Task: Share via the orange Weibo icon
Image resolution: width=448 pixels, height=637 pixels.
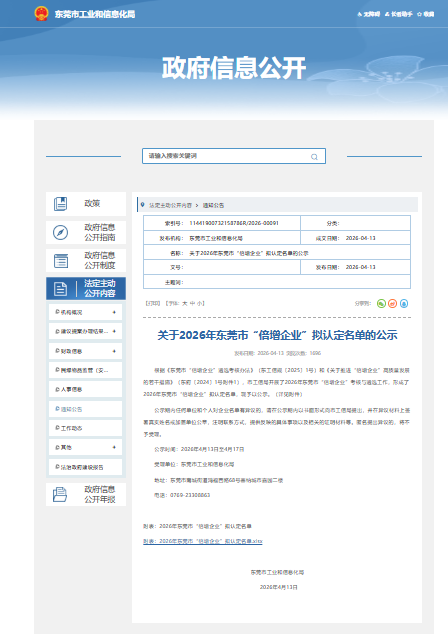Action: click(x=392, y=303)
